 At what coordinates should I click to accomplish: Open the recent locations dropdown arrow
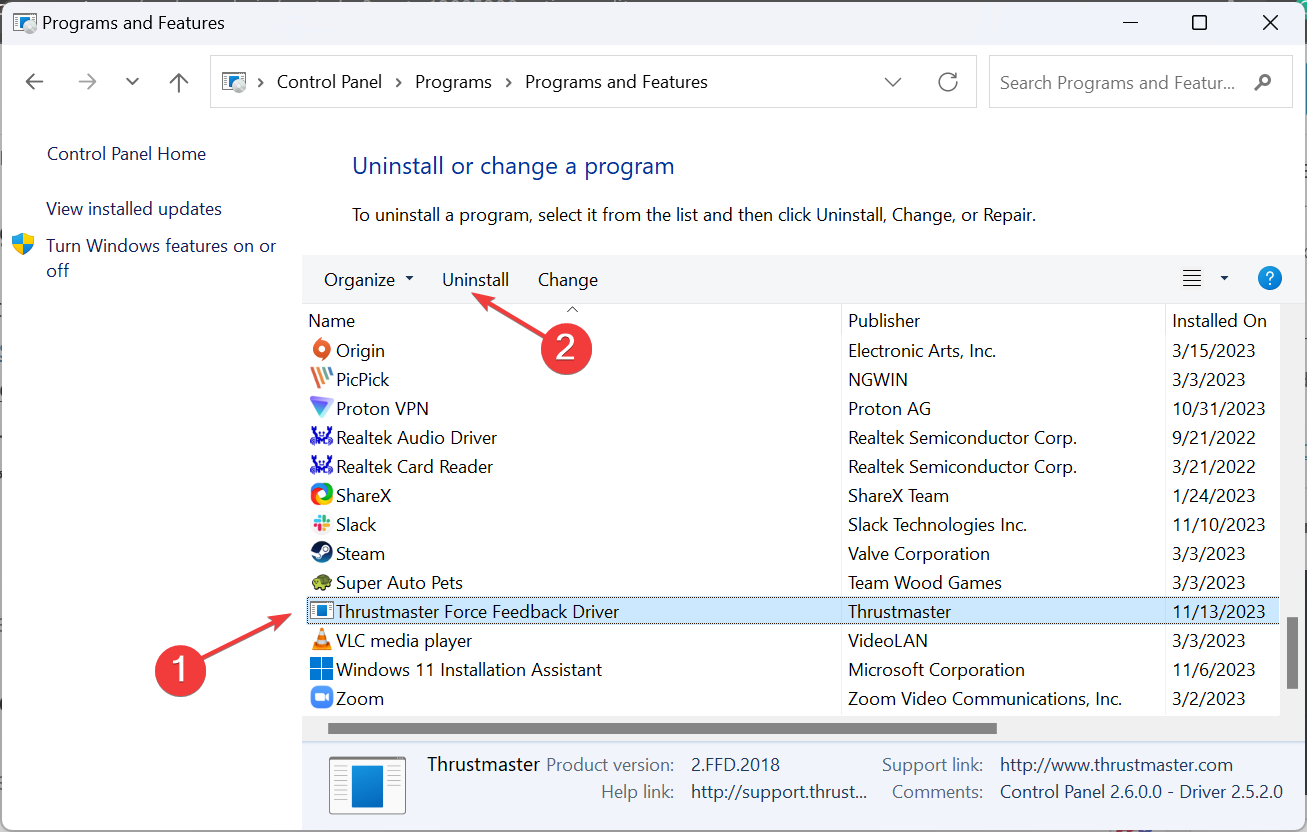[133, 82]
